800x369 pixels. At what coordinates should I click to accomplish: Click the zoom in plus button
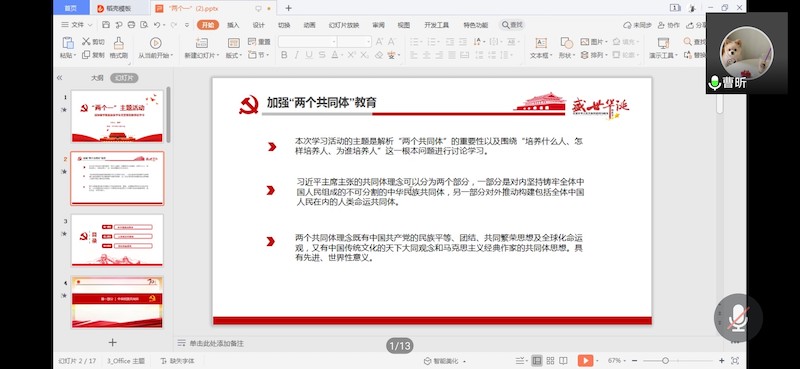pos(721,360)
